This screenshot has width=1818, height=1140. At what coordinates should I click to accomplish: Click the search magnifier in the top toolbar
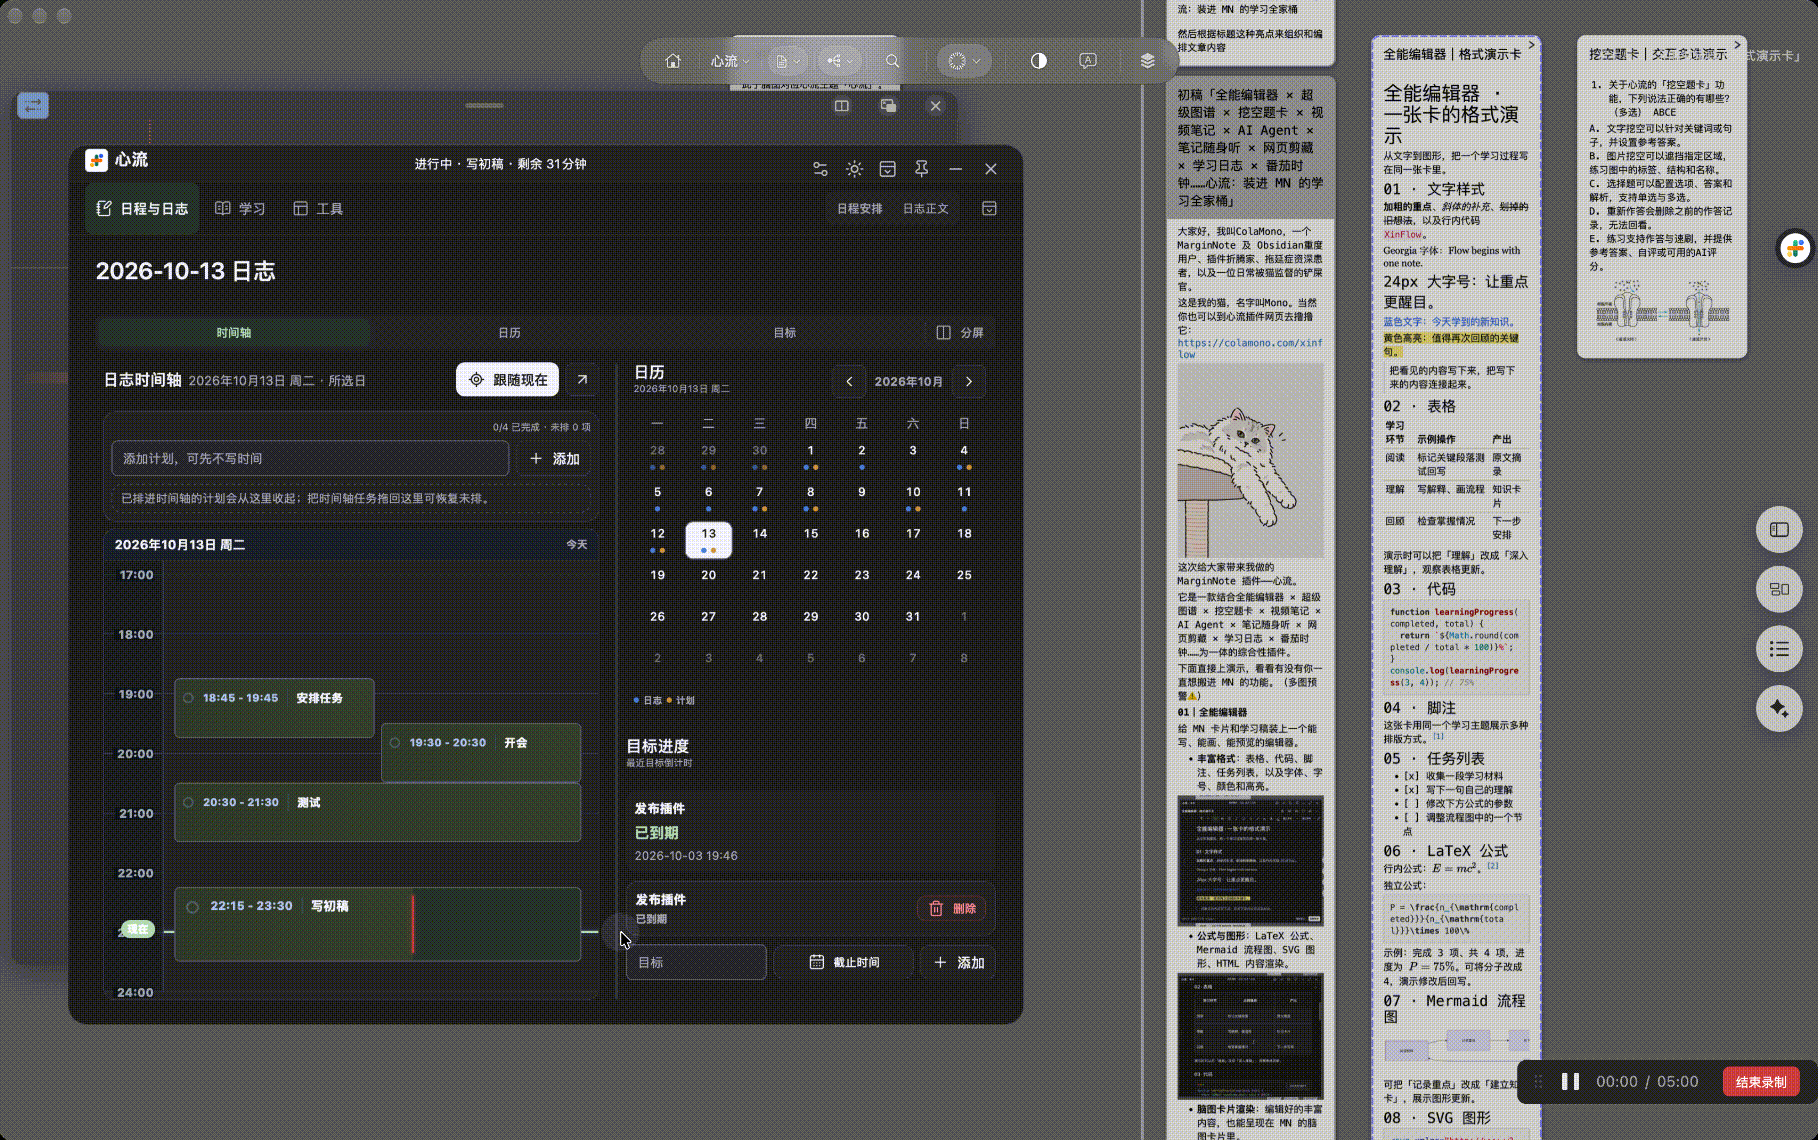pos(892,61)
